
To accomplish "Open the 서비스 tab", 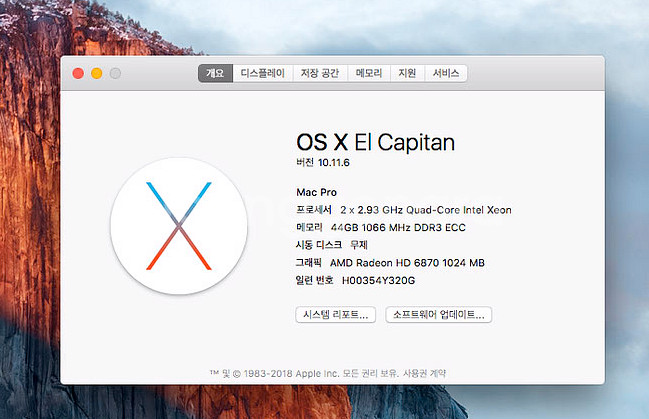I will point(446,73).
